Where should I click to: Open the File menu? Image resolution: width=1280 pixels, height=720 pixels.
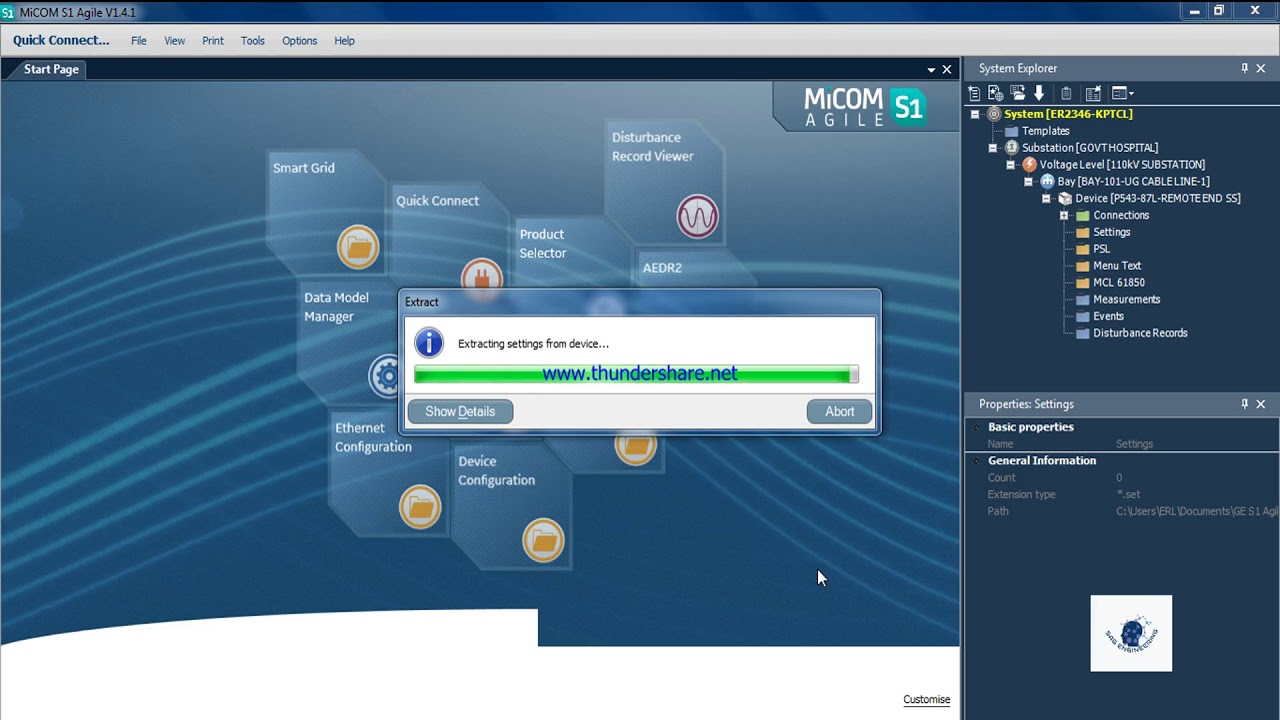click(139, 41)
